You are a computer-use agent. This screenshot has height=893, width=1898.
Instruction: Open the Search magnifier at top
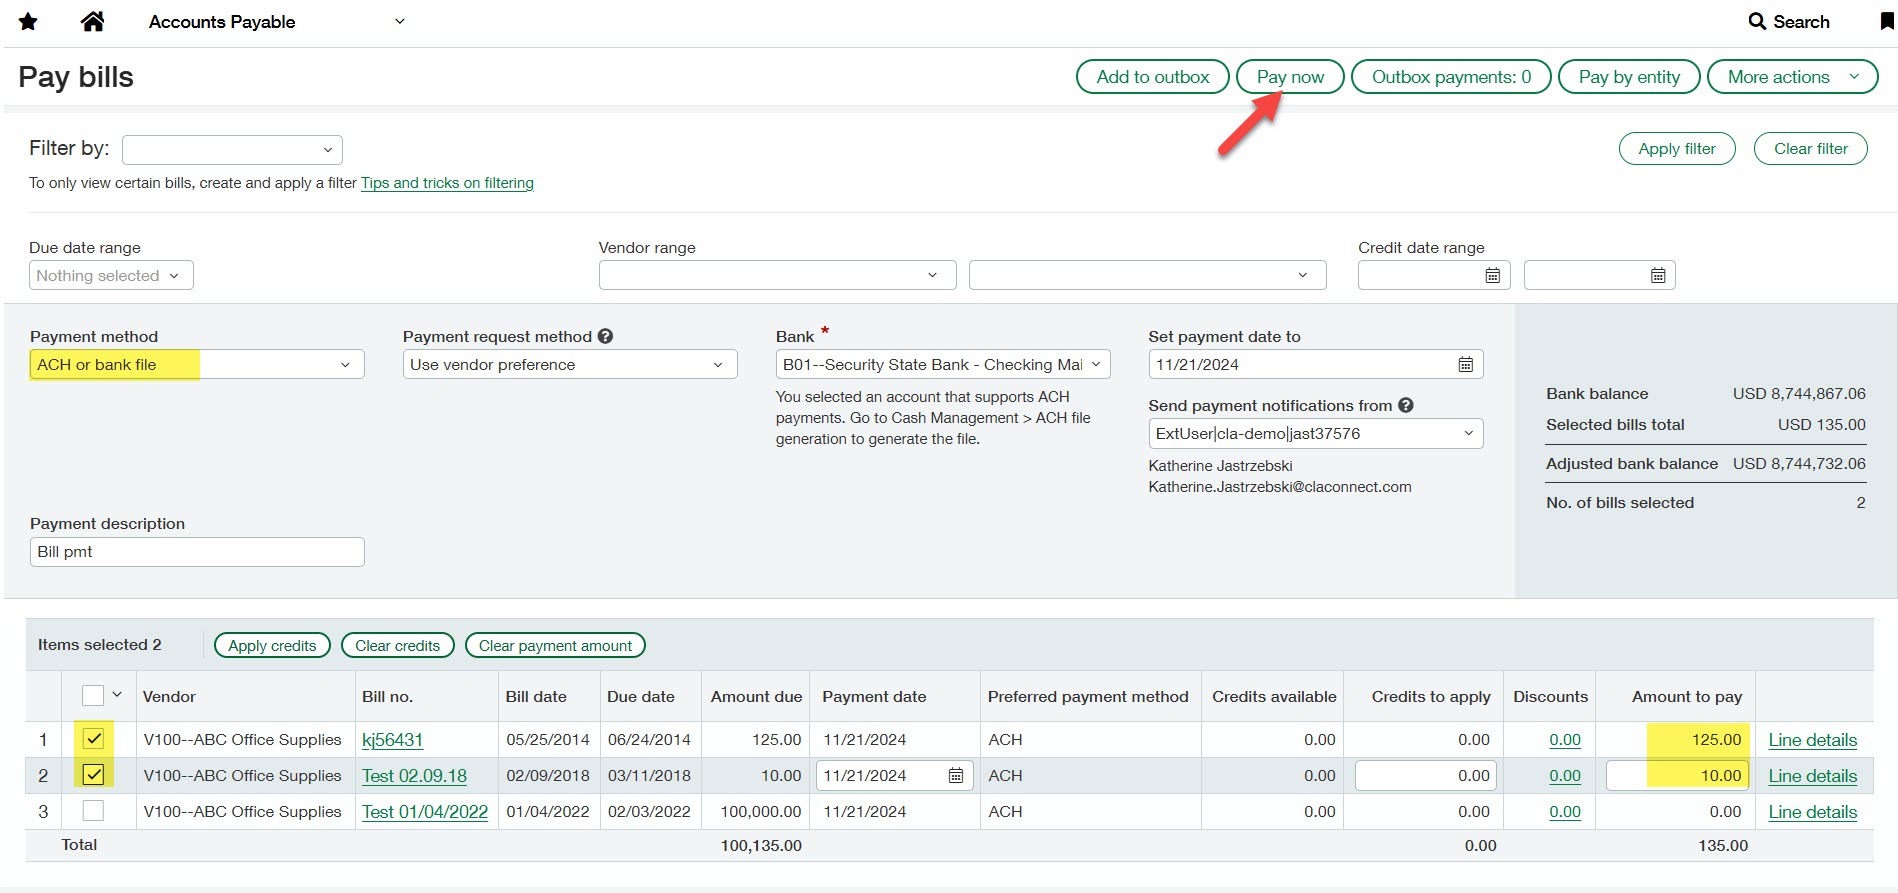click(1757, 22)
